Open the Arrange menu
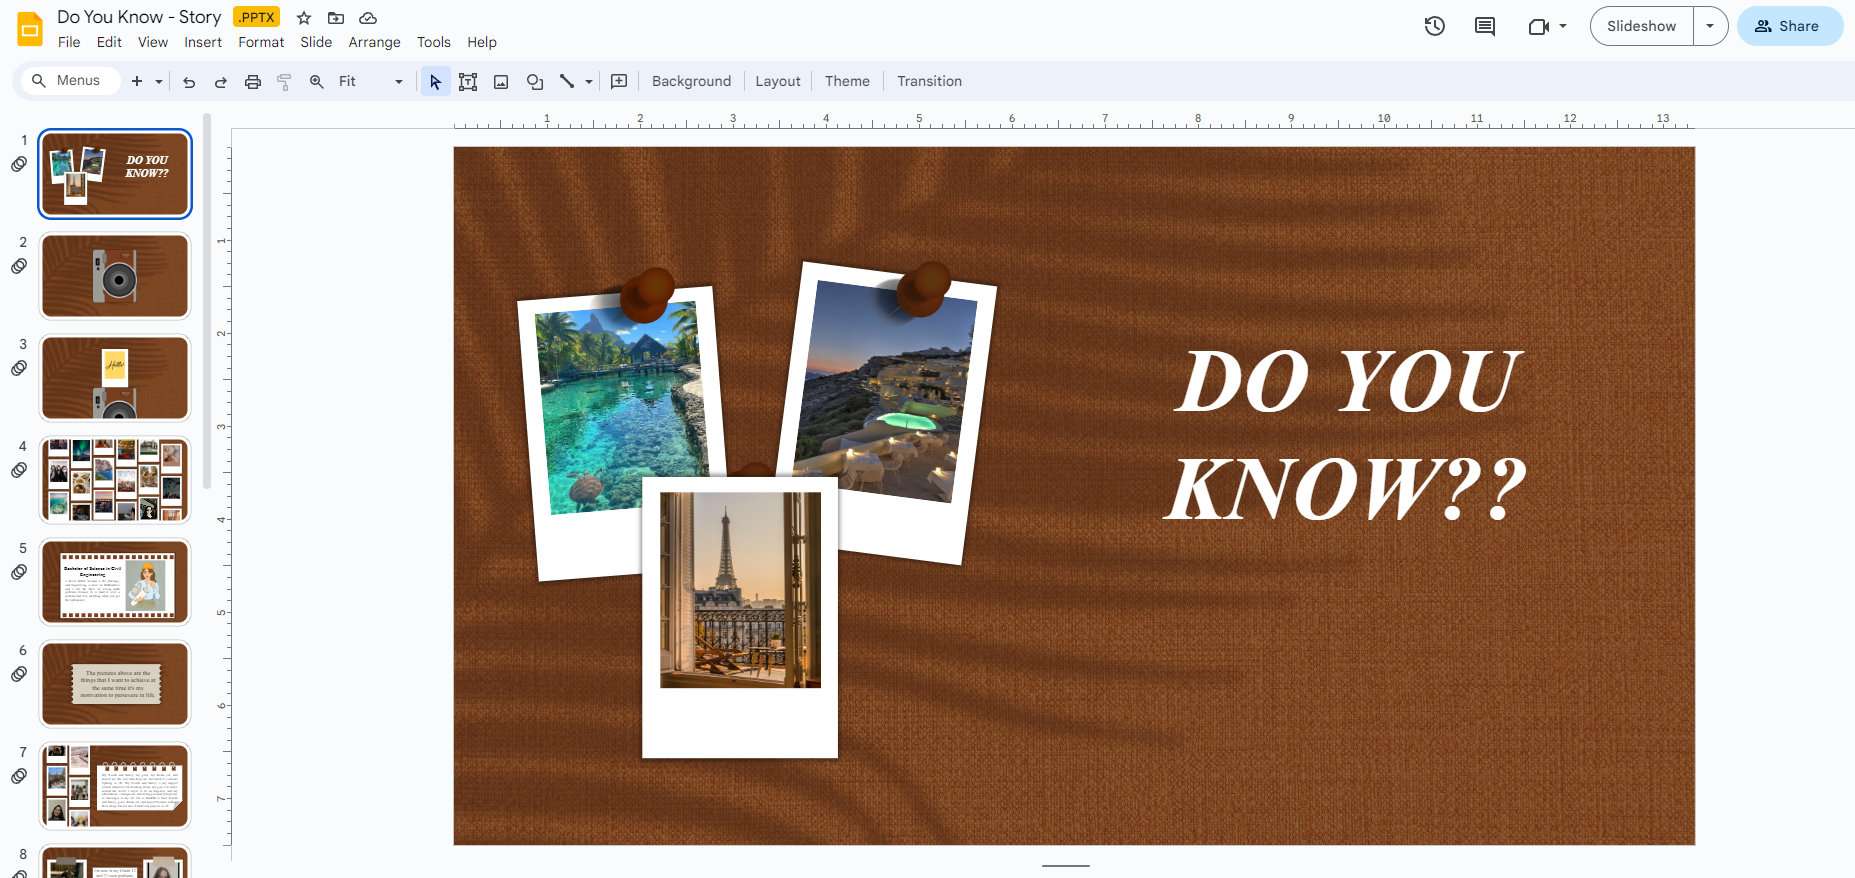Viewport: 1855px width, 878px height. click(374, 42)
